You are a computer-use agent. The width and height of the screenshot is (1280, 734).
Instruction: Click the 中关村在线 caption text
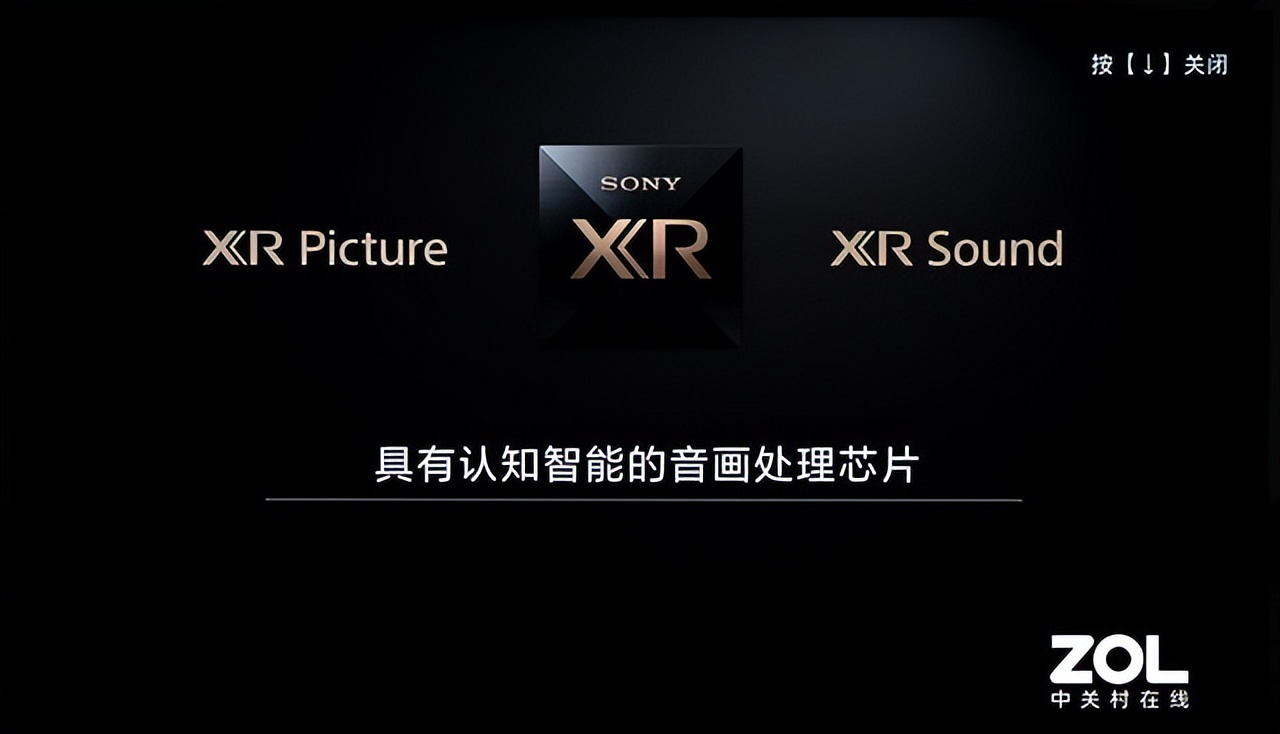point(1119,700)
